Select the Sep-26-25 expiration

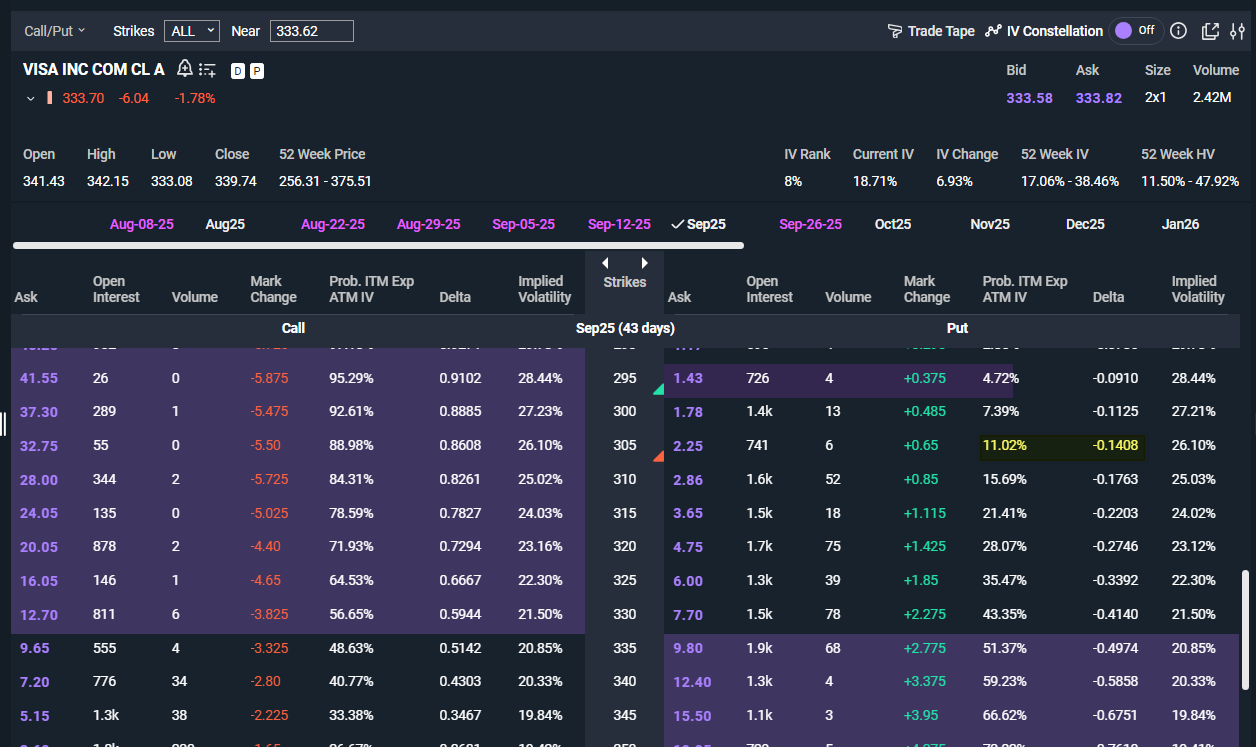[811, 224]
